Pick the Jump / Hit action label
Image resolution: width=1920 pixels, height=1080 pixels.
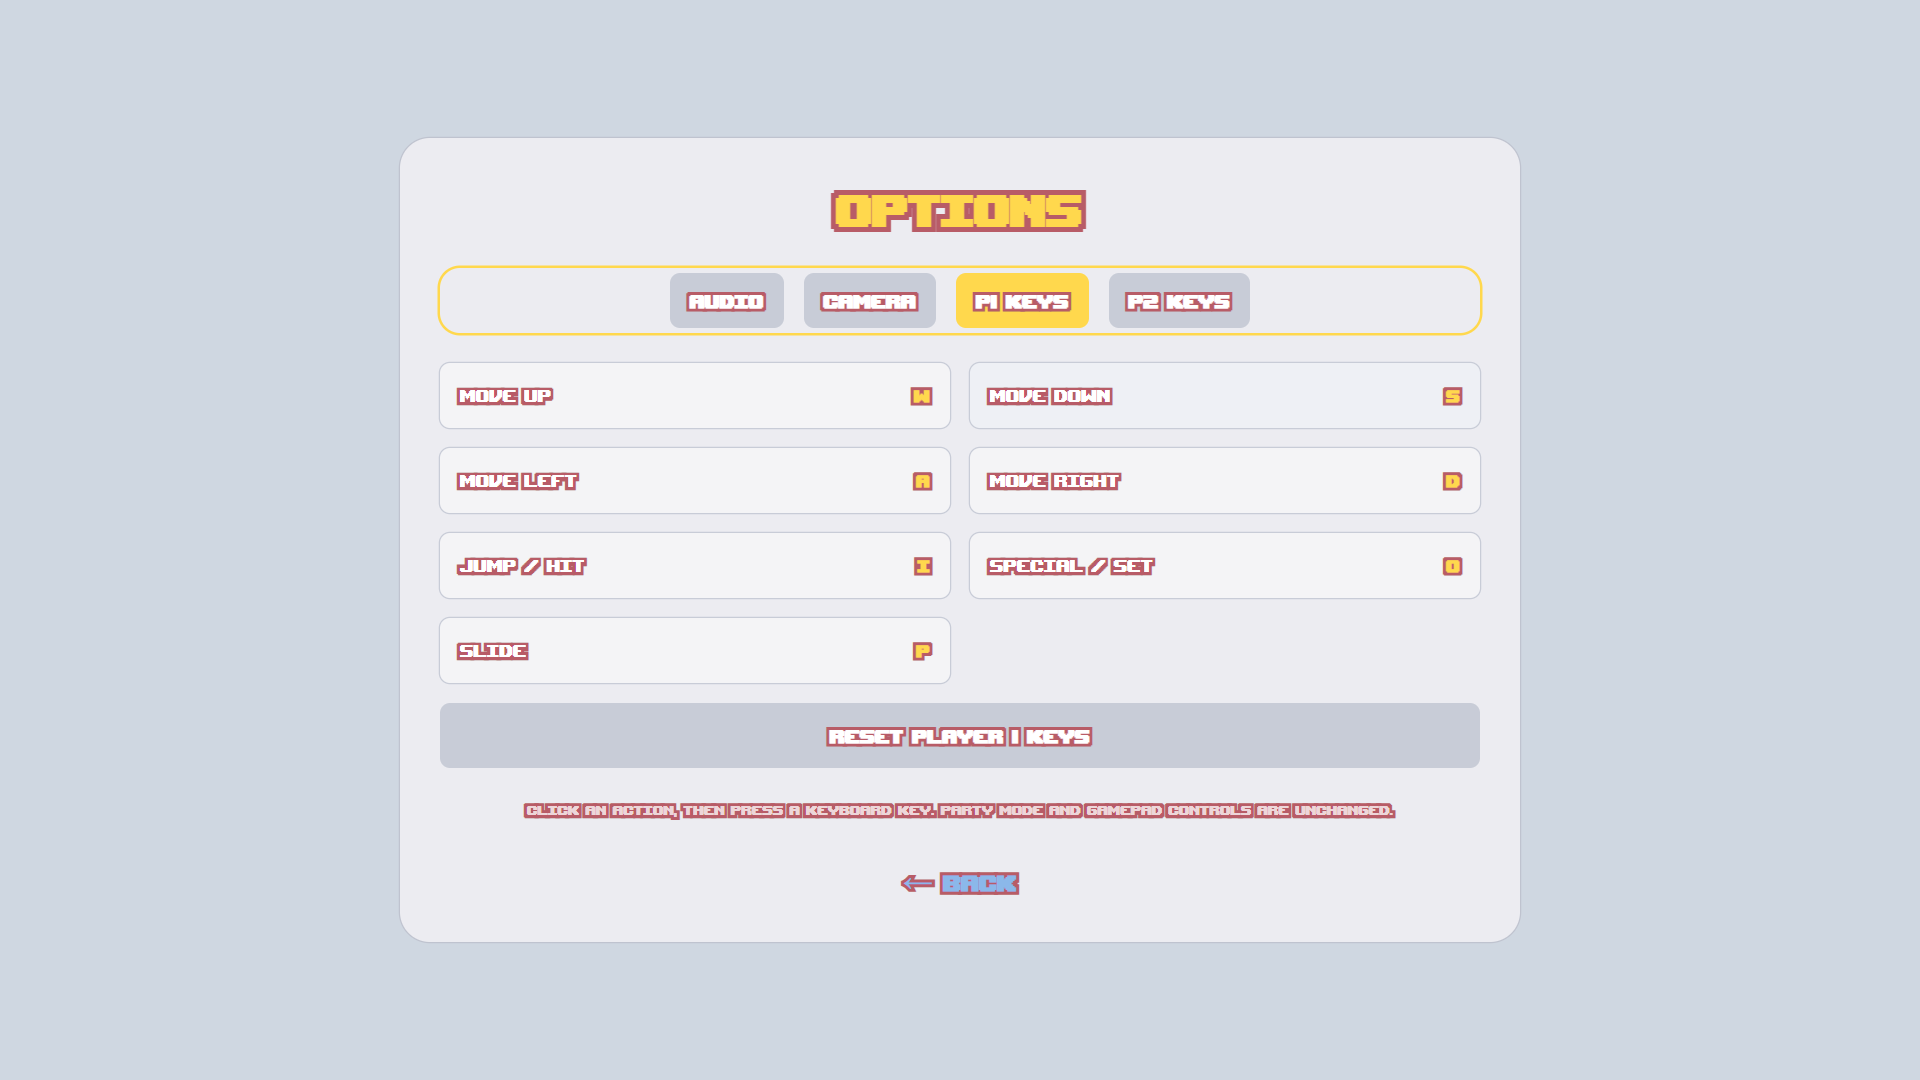(x=521, y=566)
